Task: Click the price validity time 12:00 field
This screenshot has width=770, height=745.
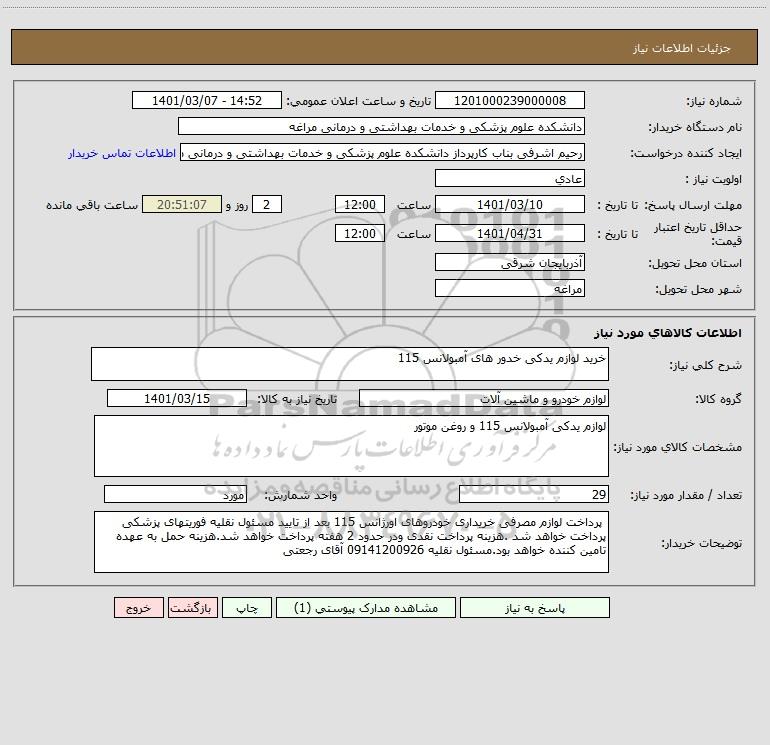Action: click(359, 234)
